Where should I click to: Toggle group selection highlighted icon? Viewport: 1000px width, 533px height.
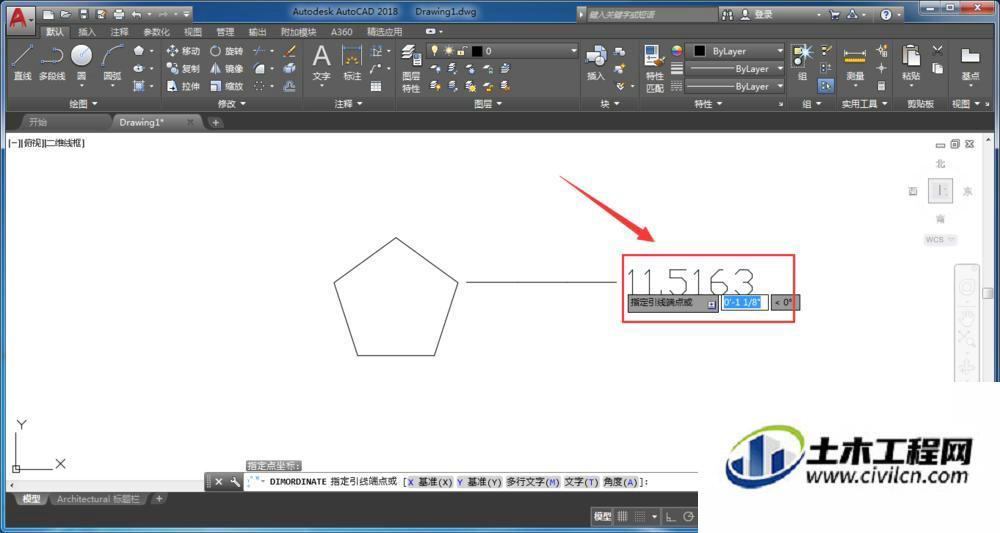pos(826,85)
